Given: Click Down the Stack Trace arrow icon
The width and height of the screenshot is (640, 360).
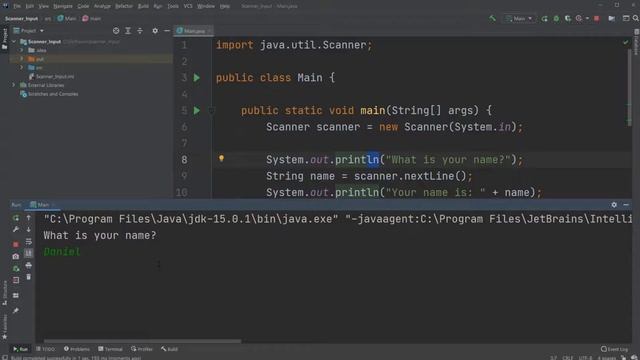Looking at the screenshot, I should pyautogui.click(x=29, y=230).
